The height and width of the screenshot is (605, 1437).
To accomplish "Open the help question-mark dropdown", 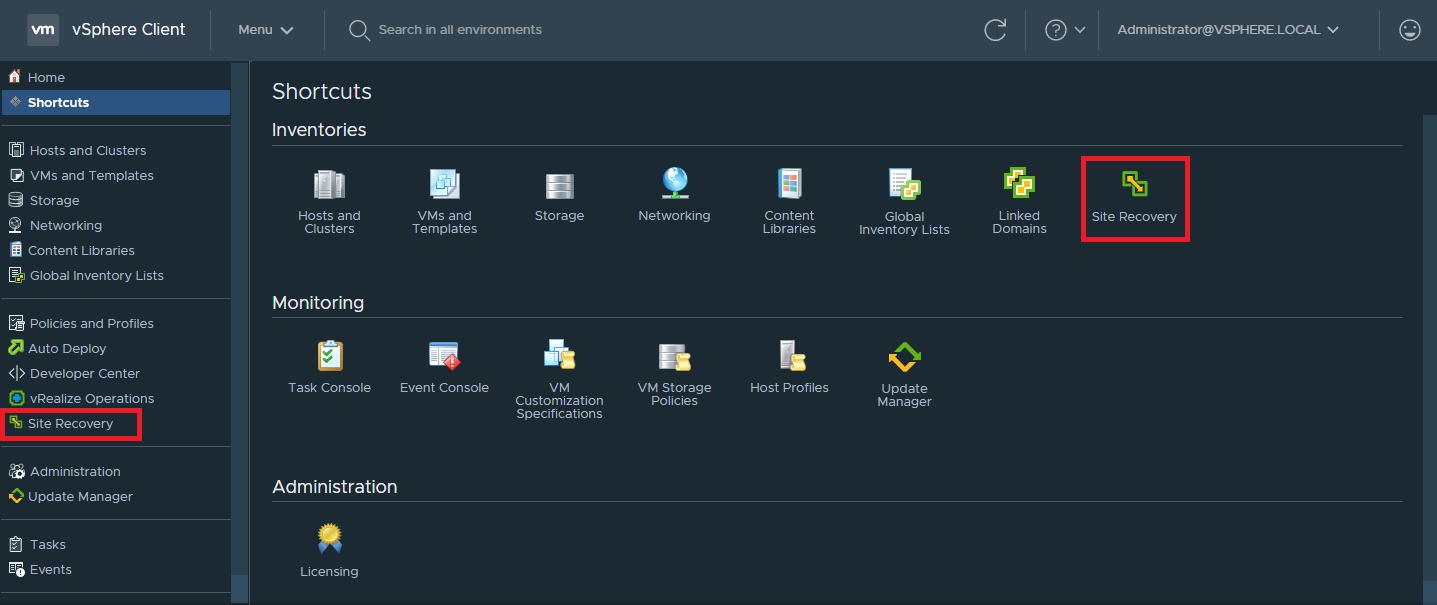I will (x=1065, y=30).
